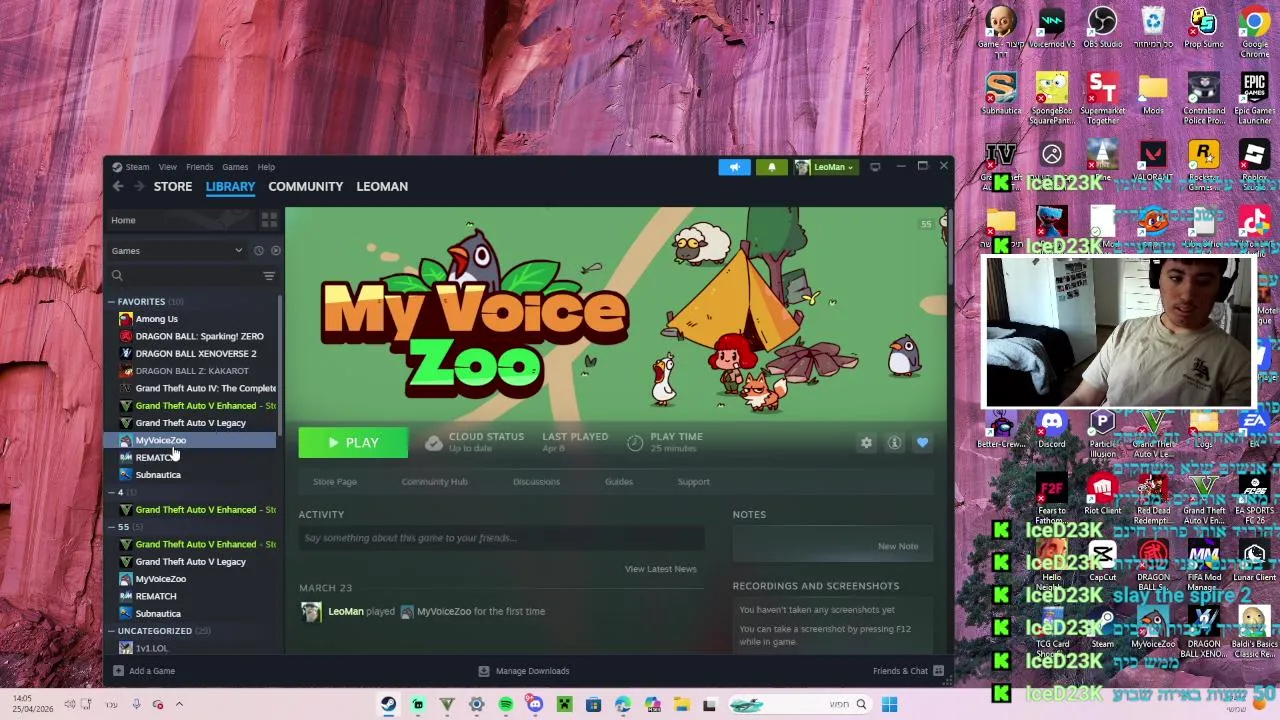Open Manage Downloads at Steam bottom bar

(523, 671)
